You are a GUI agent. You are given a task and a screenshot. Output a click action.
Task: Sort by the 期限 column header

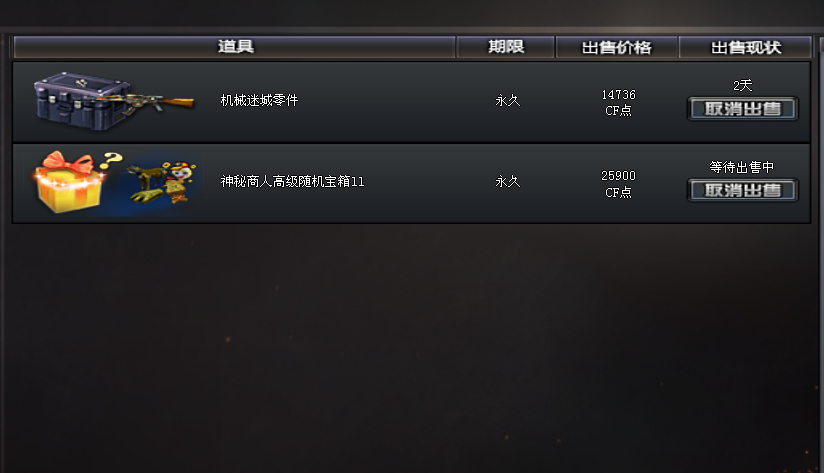[x=506, y=47]
